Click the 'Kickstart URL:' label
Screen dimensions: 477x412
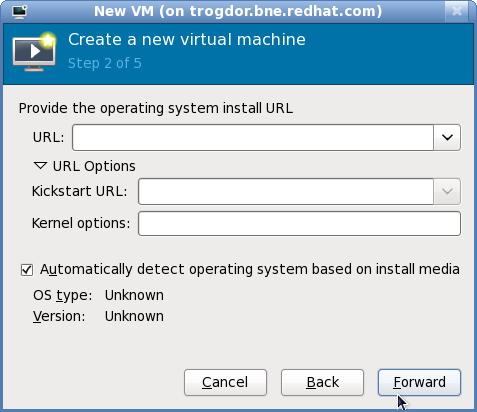(79, 191)
